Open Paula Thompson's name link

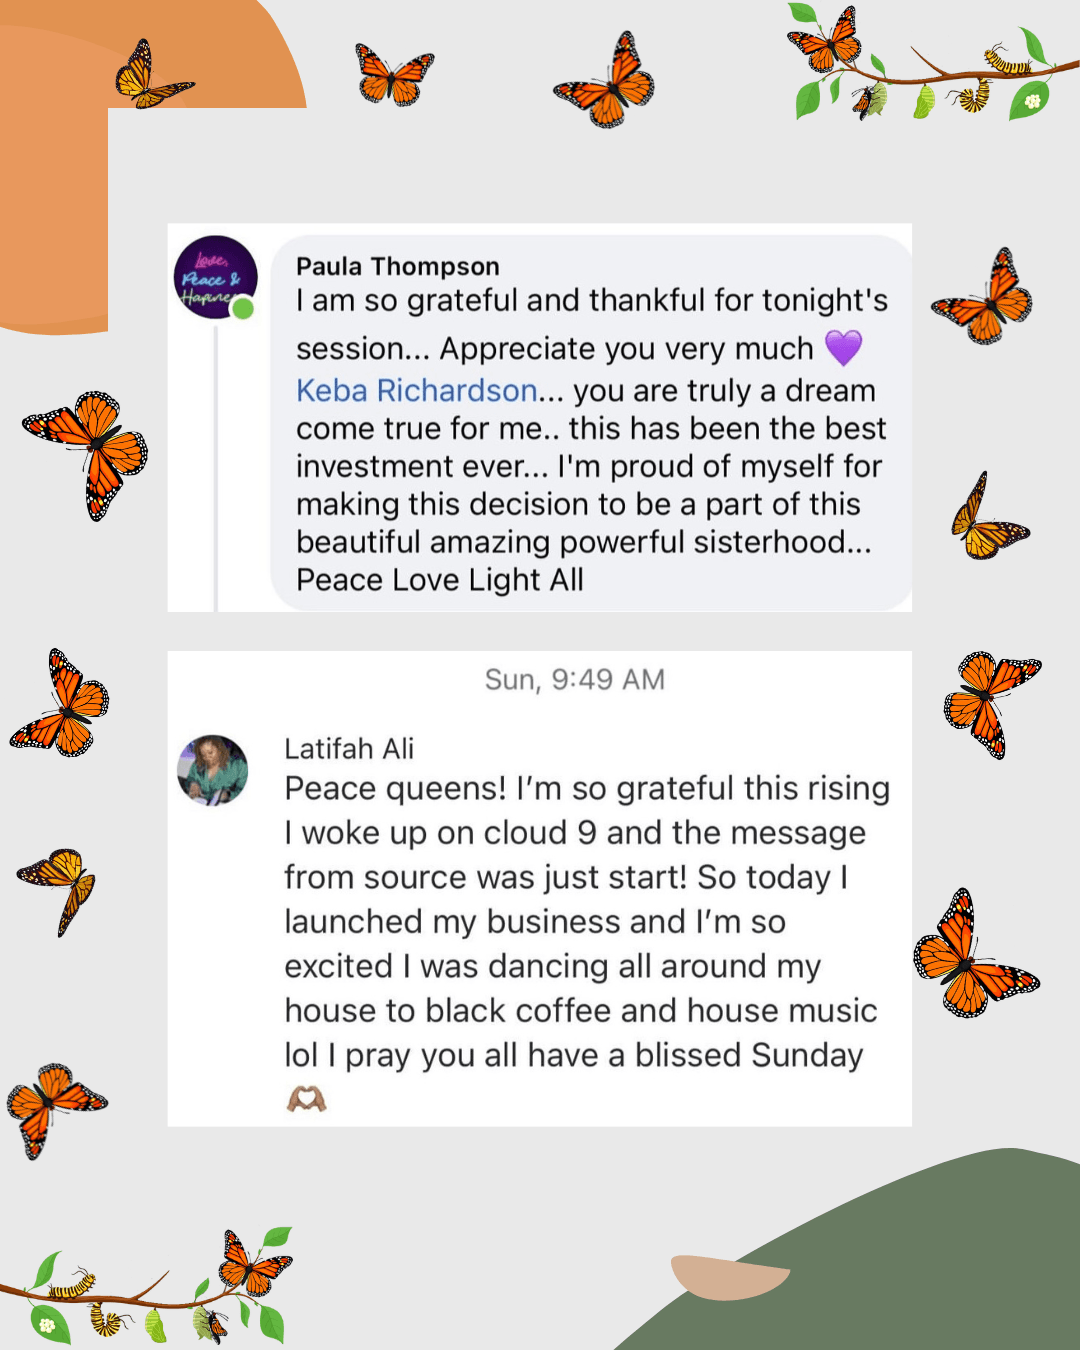coord(397,266)
